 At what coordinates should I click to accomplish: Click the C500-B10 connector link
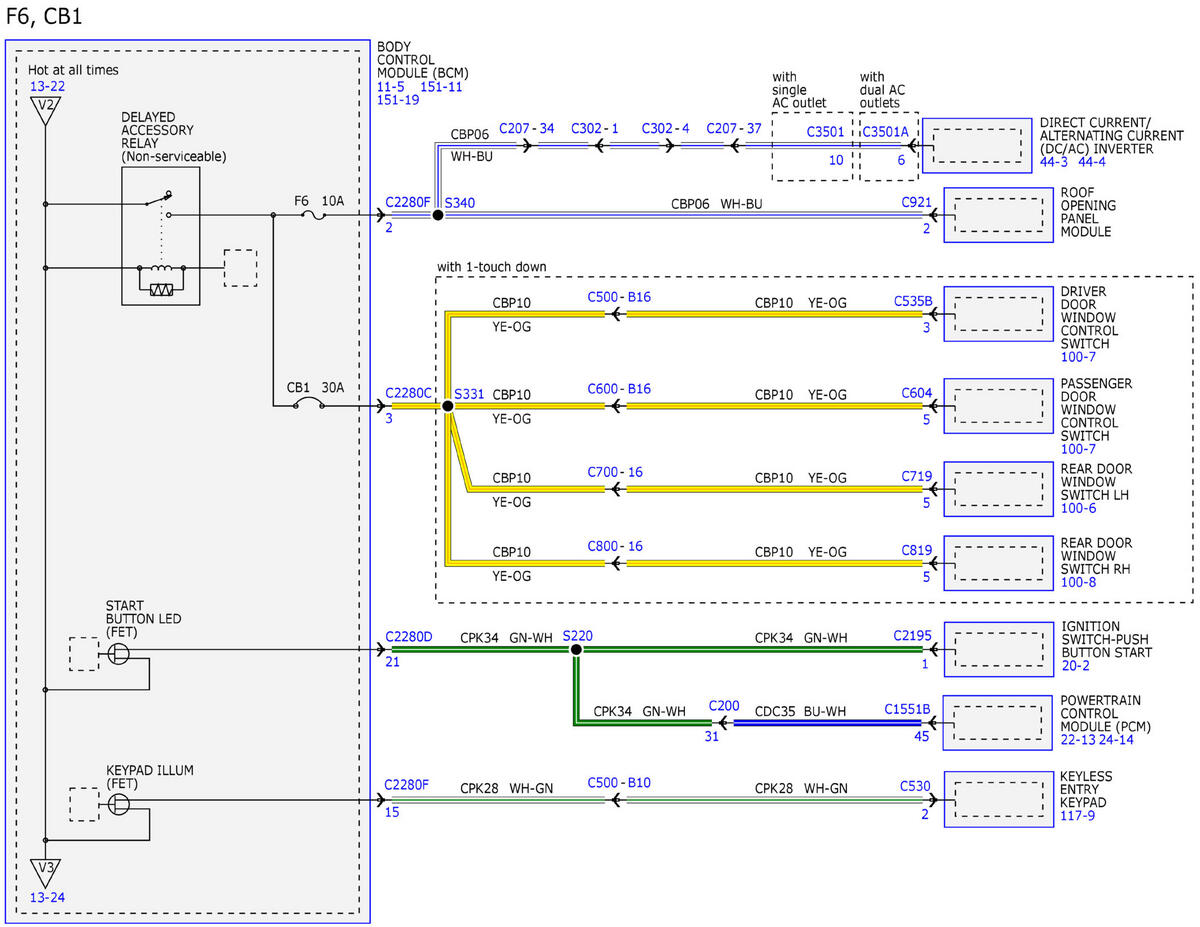click(x=620, y=782)
